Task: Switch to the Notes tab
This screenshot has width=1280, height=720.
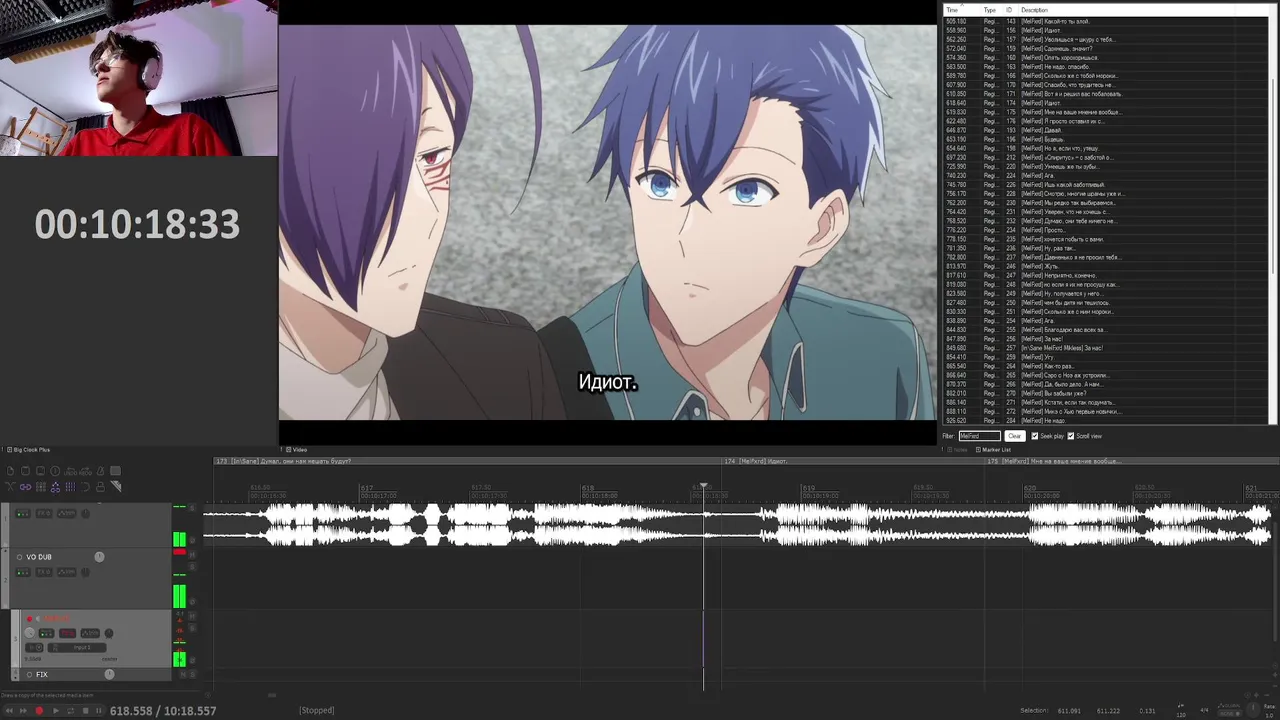Action: (958, 450)
